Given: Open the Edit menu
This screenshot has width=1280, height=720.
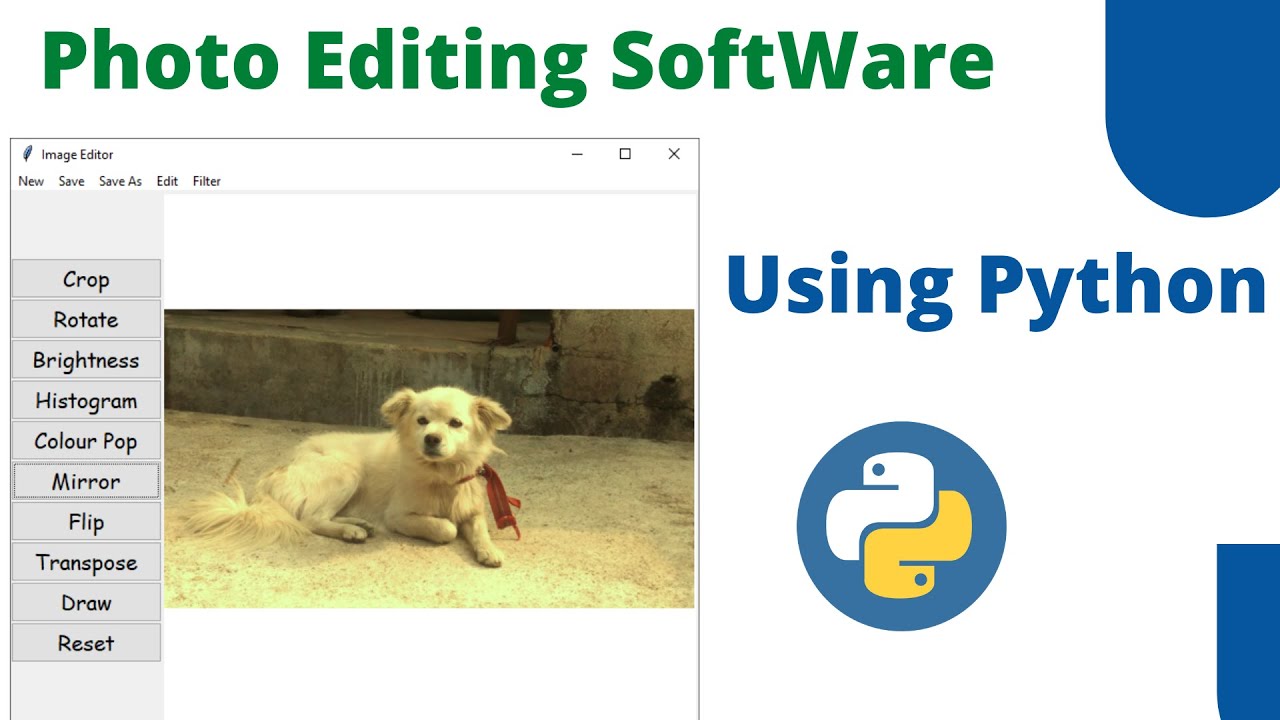Looking at the screenshot, I should pyautogui.click(x=167, y=181).
